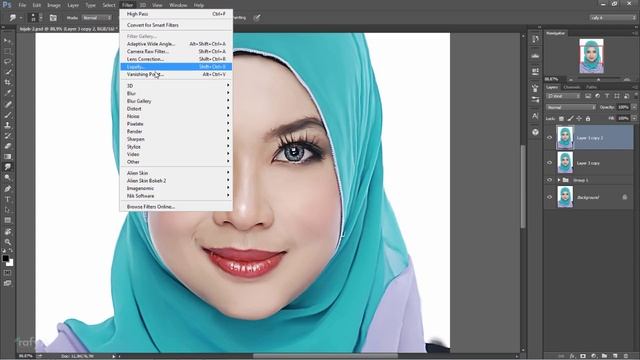Click the Navigator zoom slider
The height and width of the screenshot is (360, 640).
pyautogui.click(x=598, y=80)
